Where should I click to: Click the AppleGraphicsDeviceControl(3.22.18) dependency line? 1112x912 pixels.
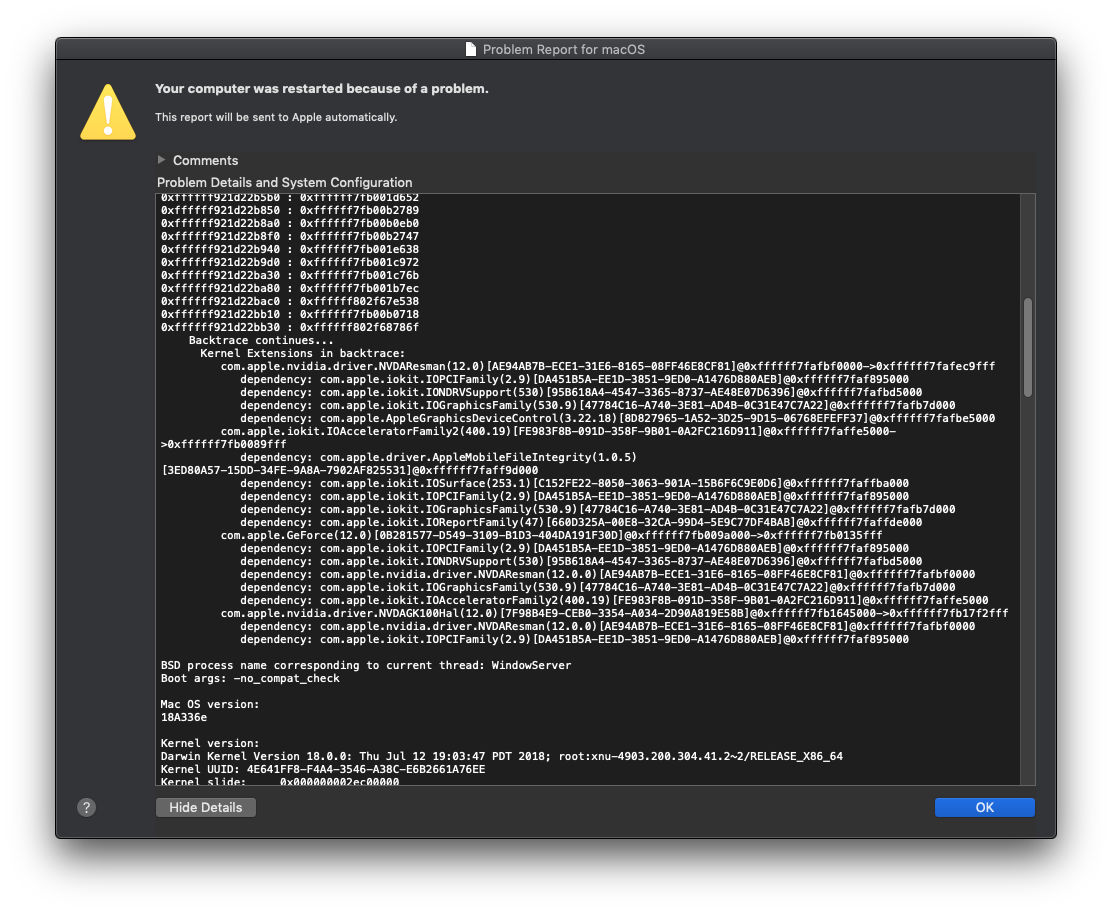click(x=618, y=418)
